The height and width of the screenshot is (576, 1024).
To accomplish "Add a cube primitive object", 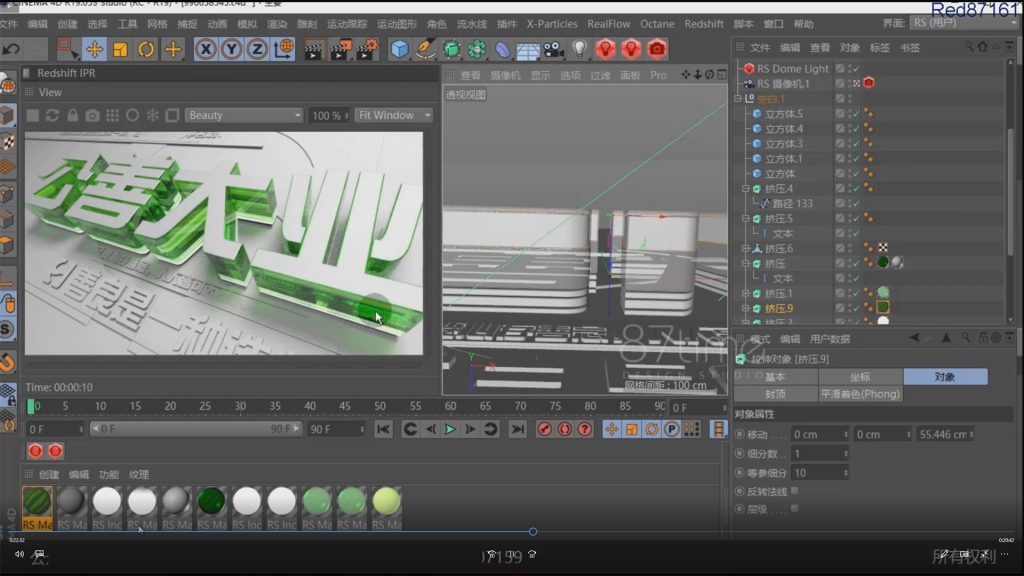I will click(400, 49).
